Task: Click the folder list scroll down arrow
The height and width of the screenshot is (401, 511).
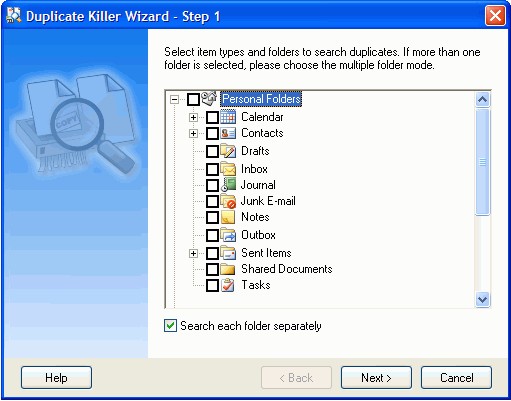Action: (x=482, y=299)
